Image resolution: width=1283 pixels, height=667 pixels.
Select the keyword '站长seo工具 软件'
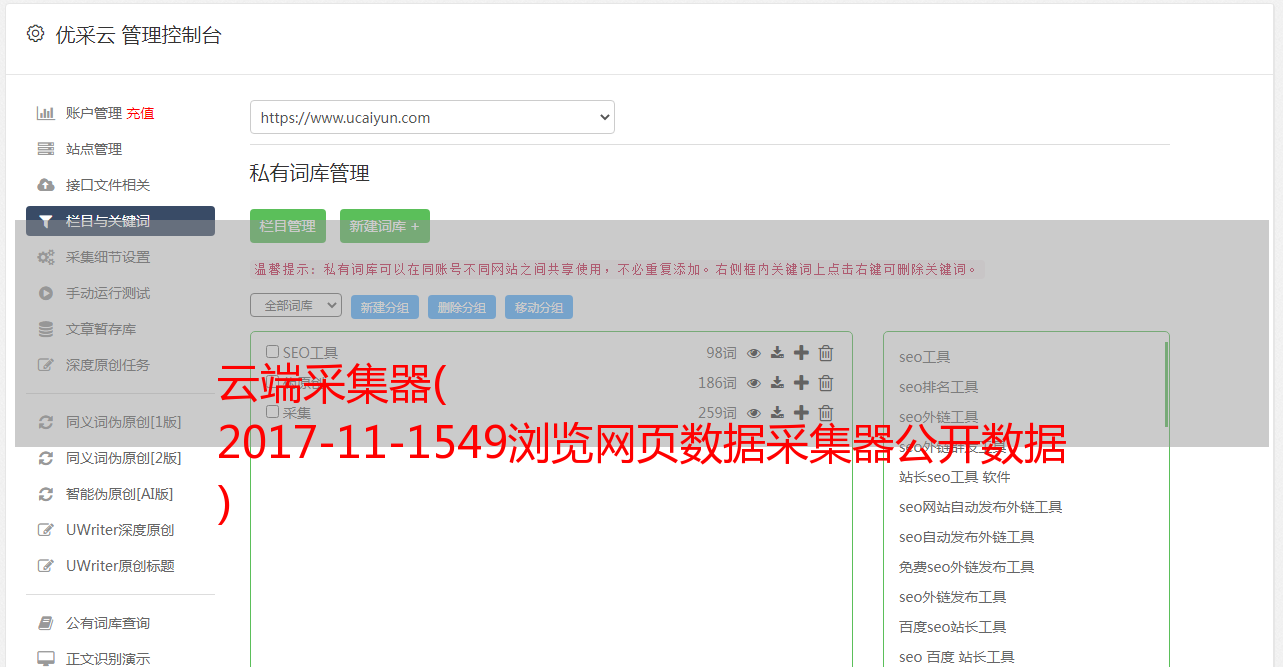coord(955,477)
